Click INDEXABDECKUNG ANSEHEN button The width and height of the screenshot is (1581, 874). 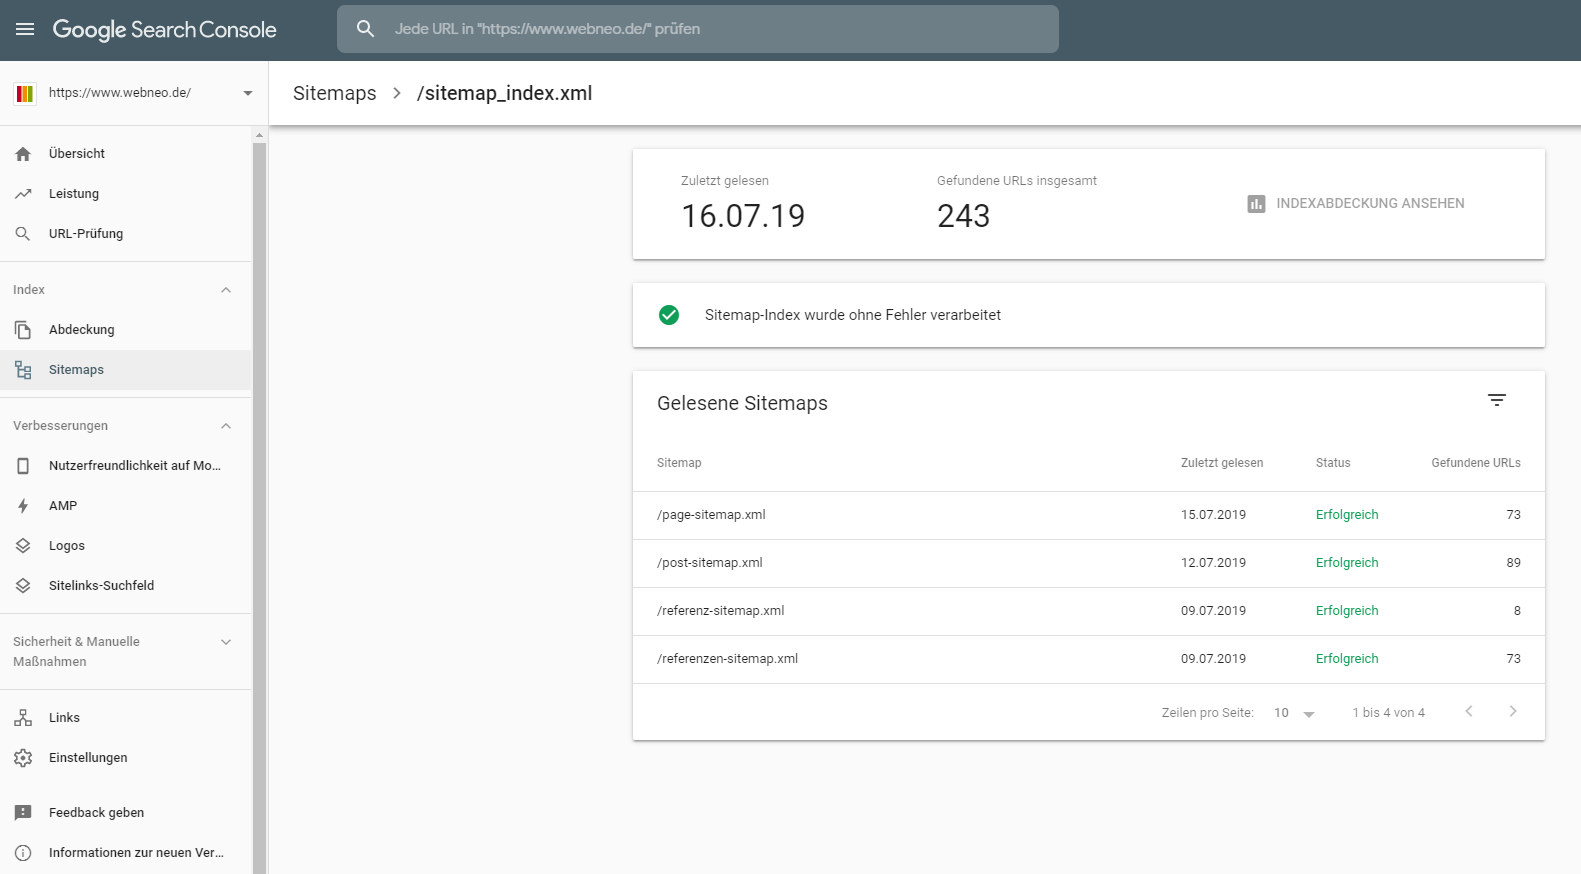[1356, 204]
